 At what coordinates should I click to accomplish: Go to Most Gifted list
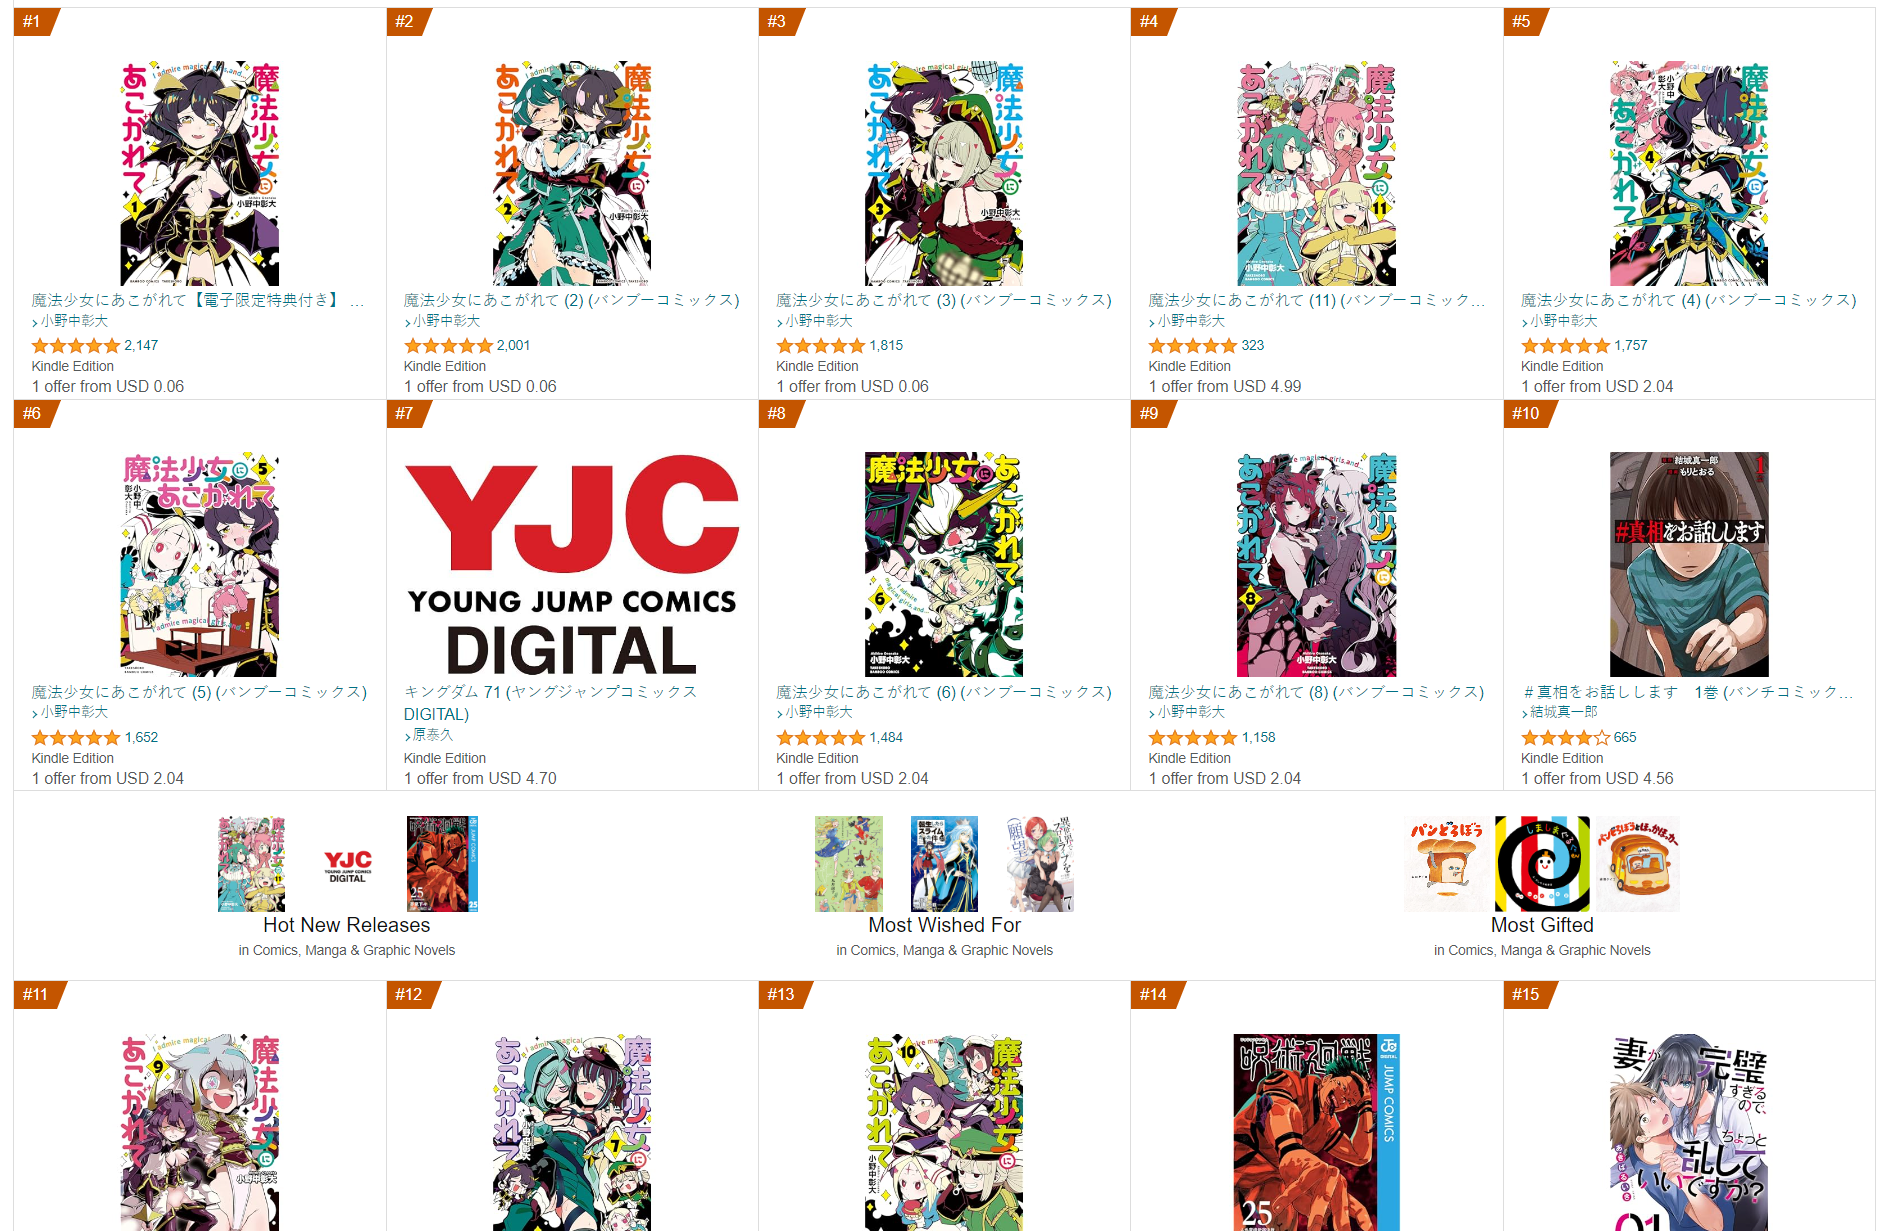[x=1542, y=925]
